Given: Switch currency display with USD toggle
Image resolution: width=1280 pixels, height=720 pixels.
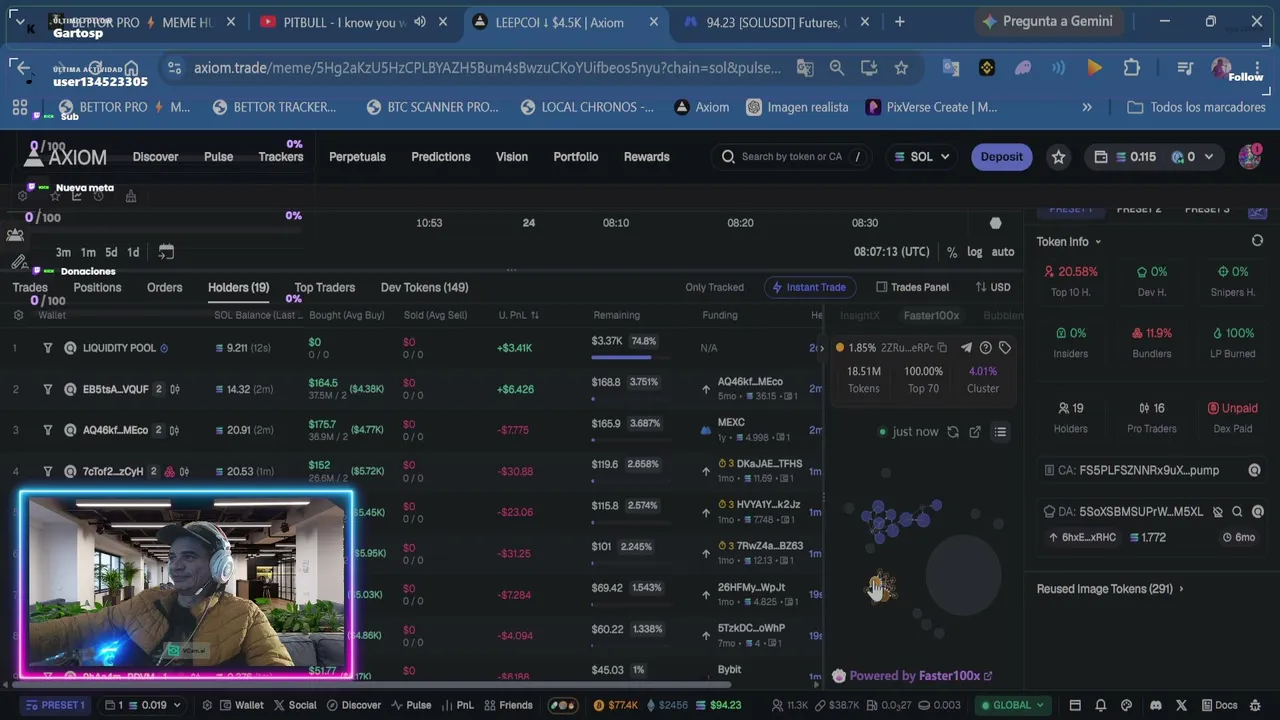Looking at the screenshot, I should pos(992,287).
